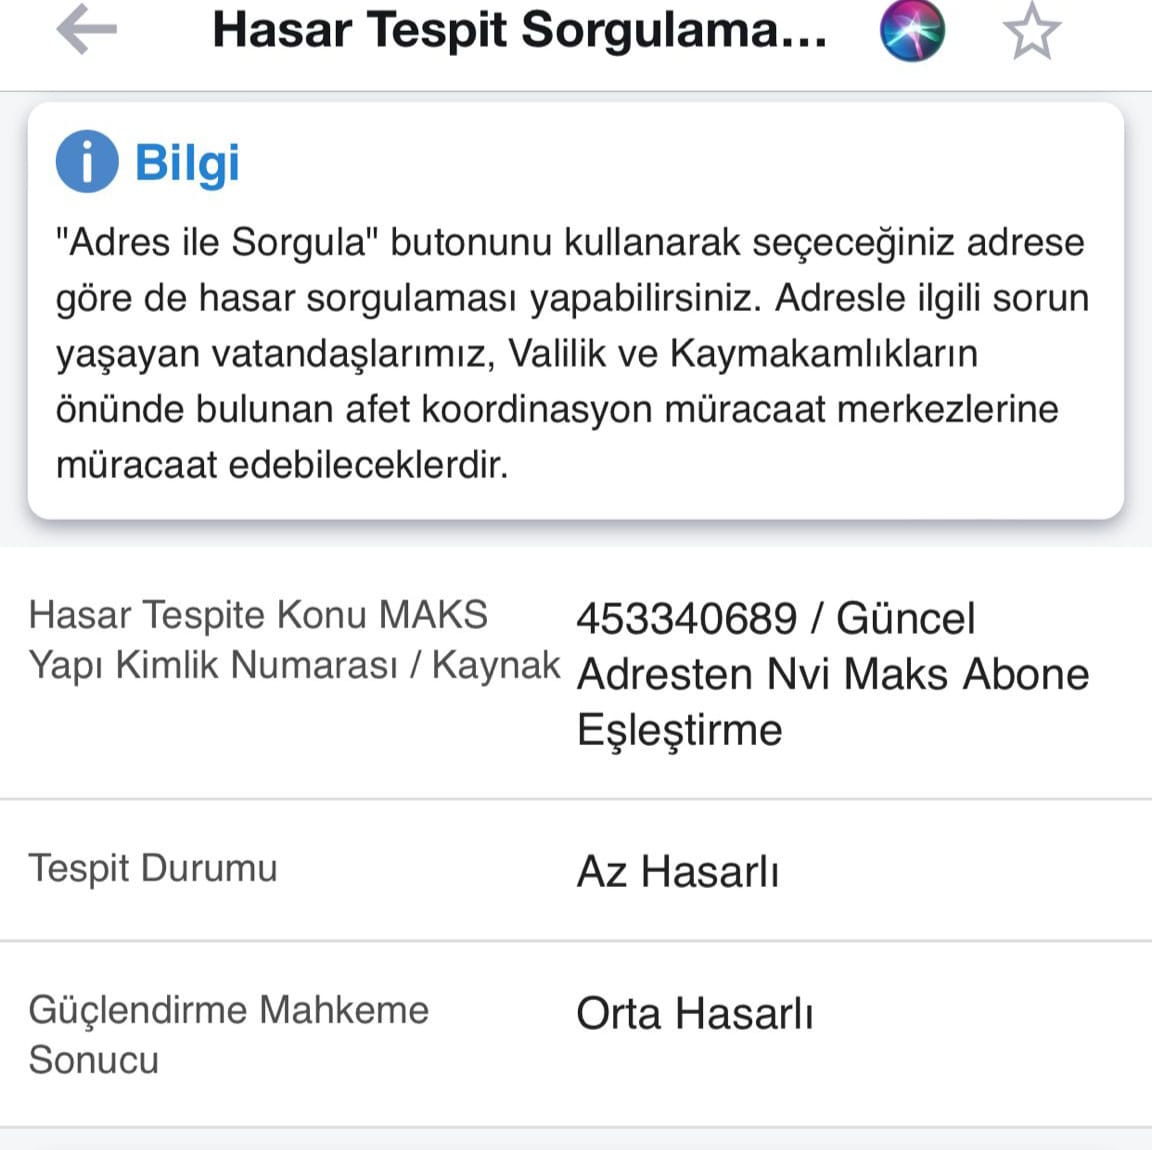
Task: Tap the "müracaat edebileceklerdir." closing line
Action: pyautogui.click(x=282, y=464)
